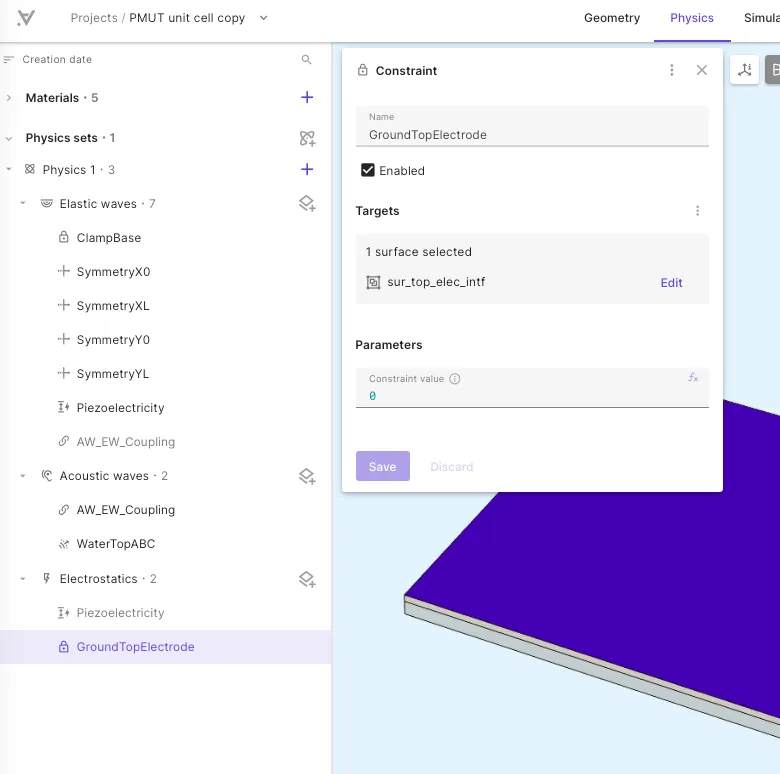Select the ClampBase constraint

(109, 238)
